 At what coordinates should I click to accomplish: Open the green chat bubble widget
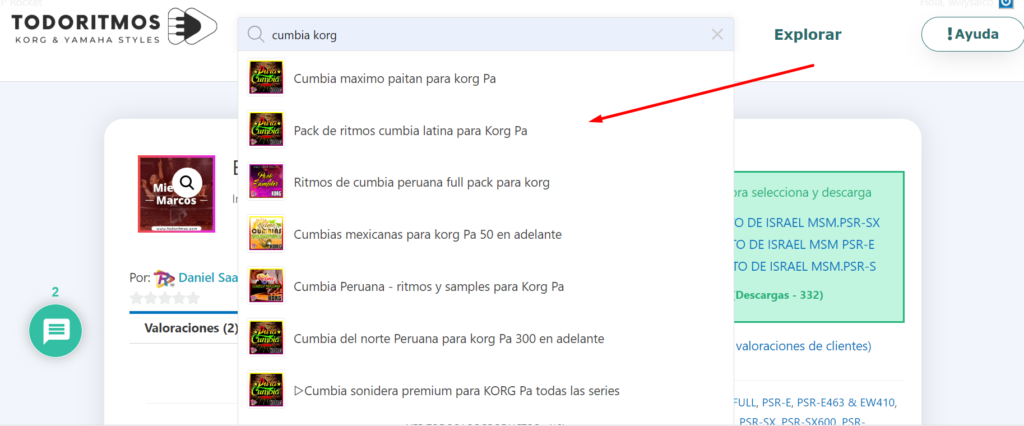(56, 331)
